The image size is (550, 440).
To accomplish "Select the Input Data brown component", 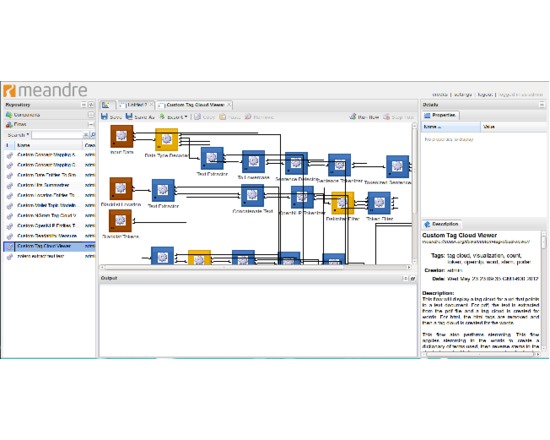I will click(x=122, y=136).
